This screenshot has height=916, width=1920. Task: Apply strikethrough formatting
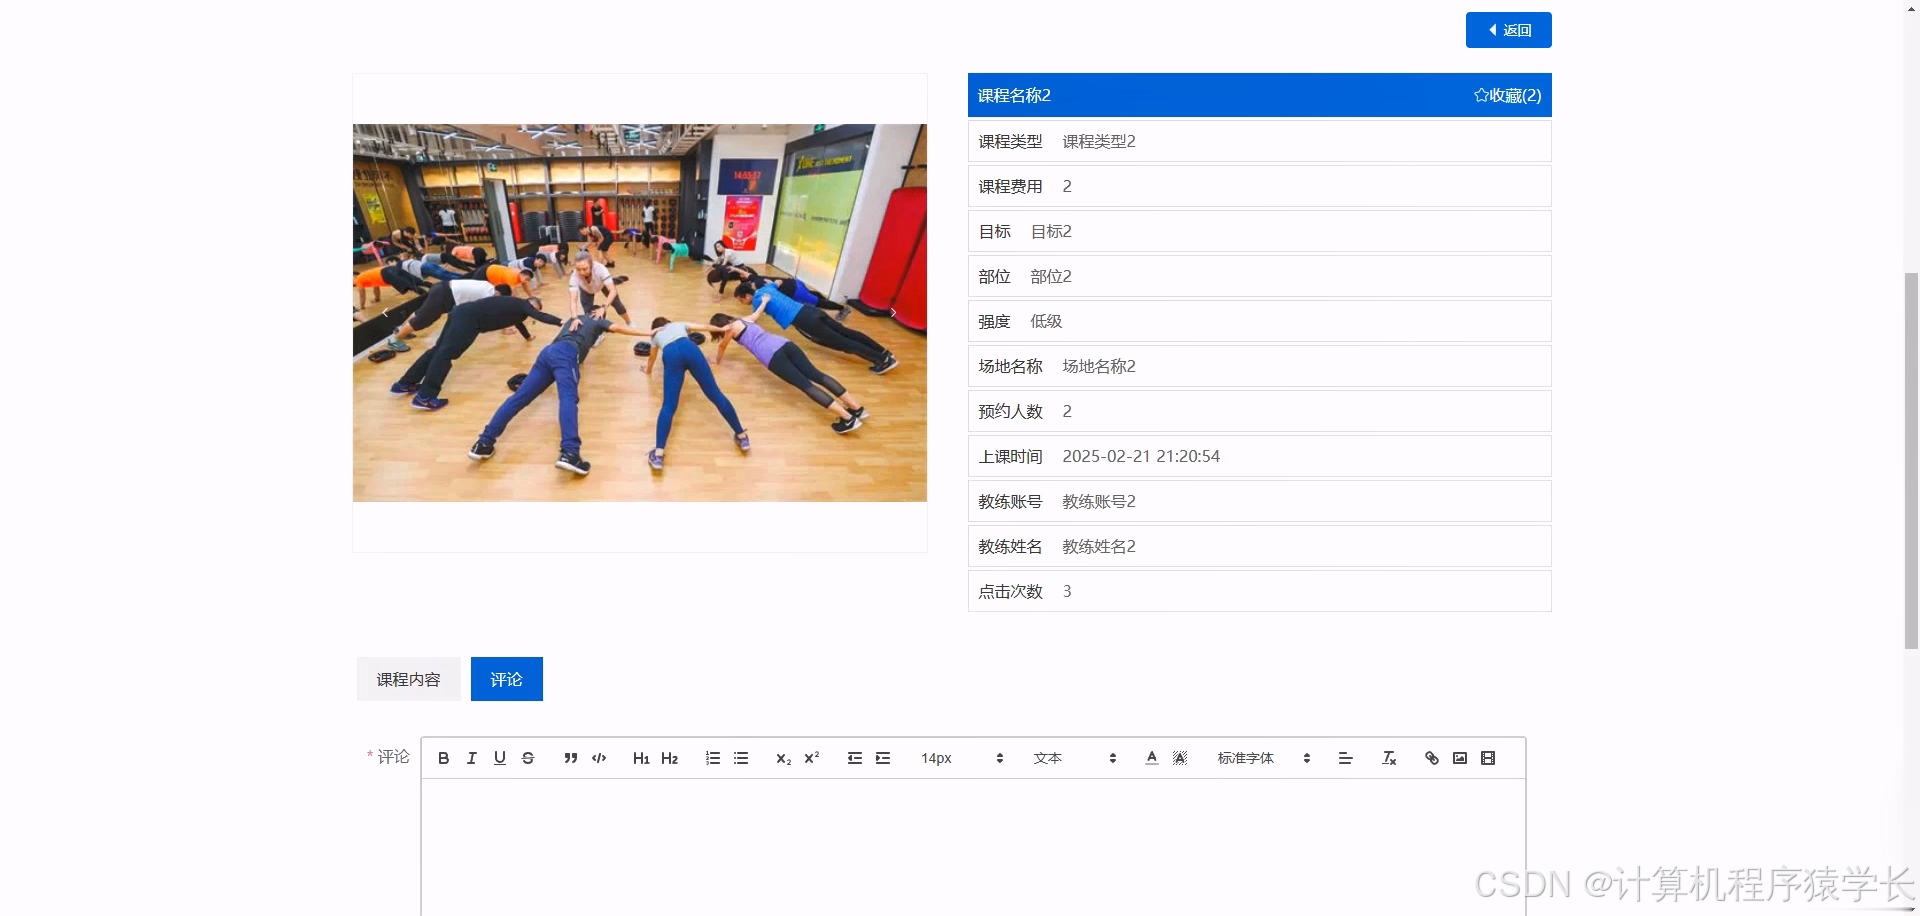coord(528,758)
